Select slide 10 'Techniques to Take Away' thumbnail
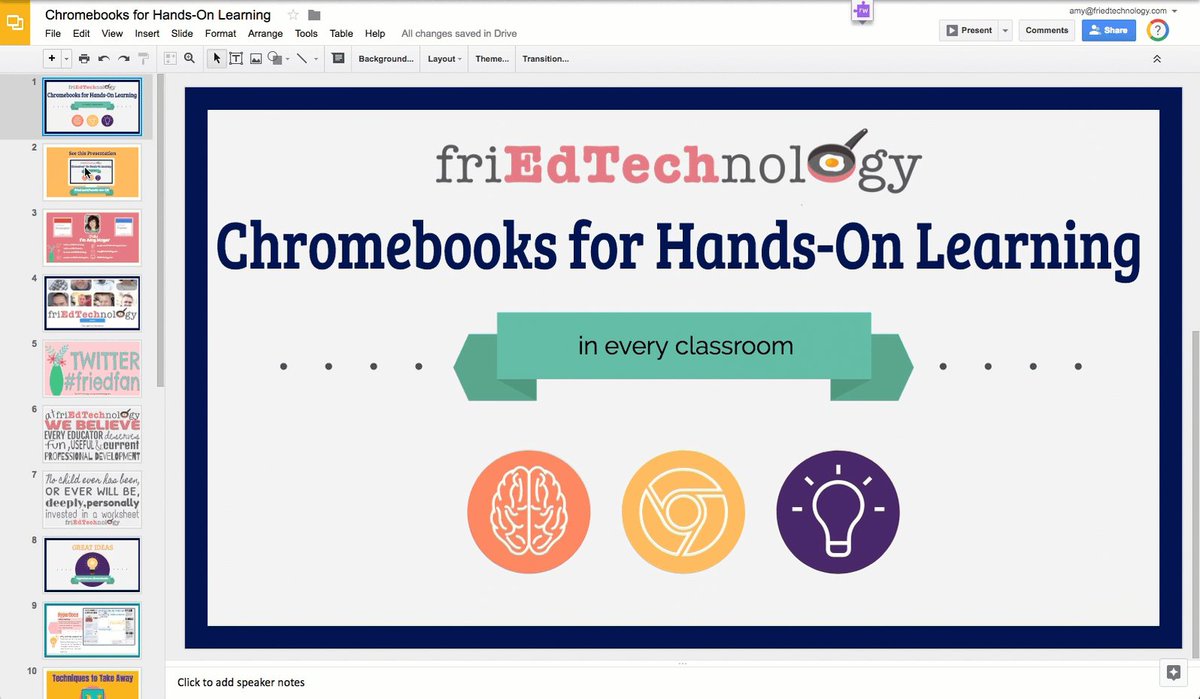 coord(92,684)
